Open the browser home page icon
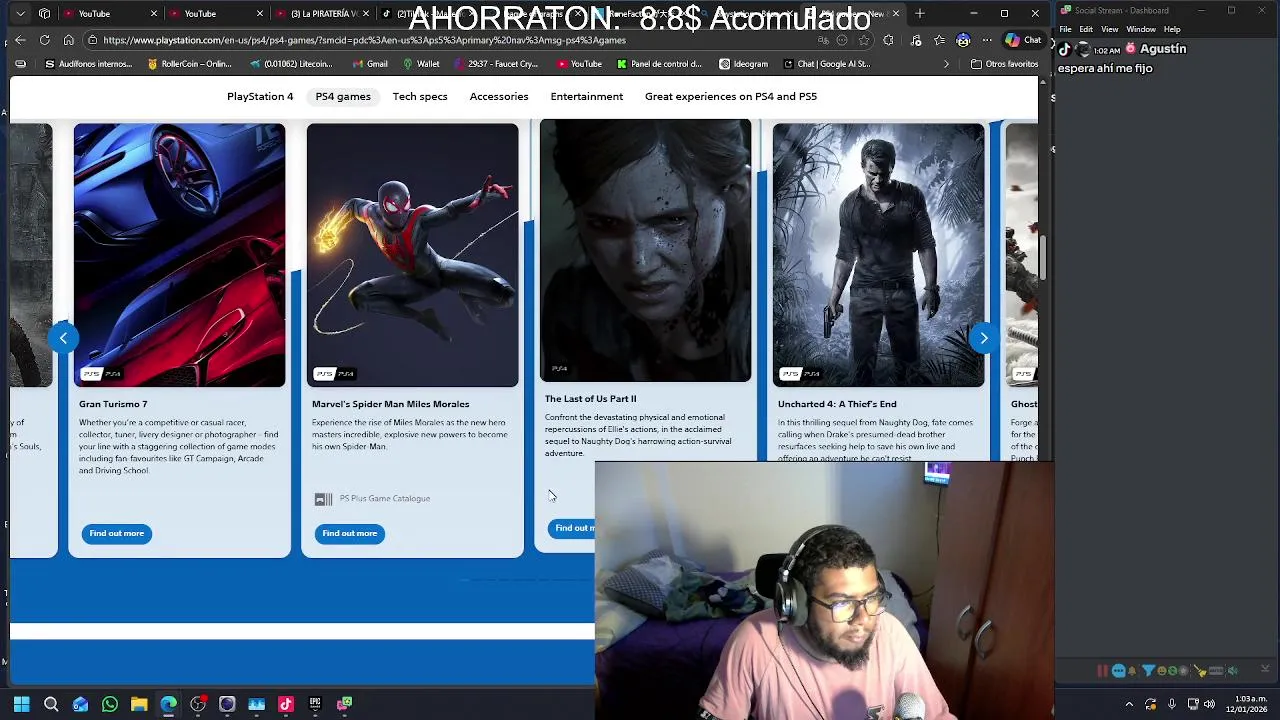 pos(68,40)
